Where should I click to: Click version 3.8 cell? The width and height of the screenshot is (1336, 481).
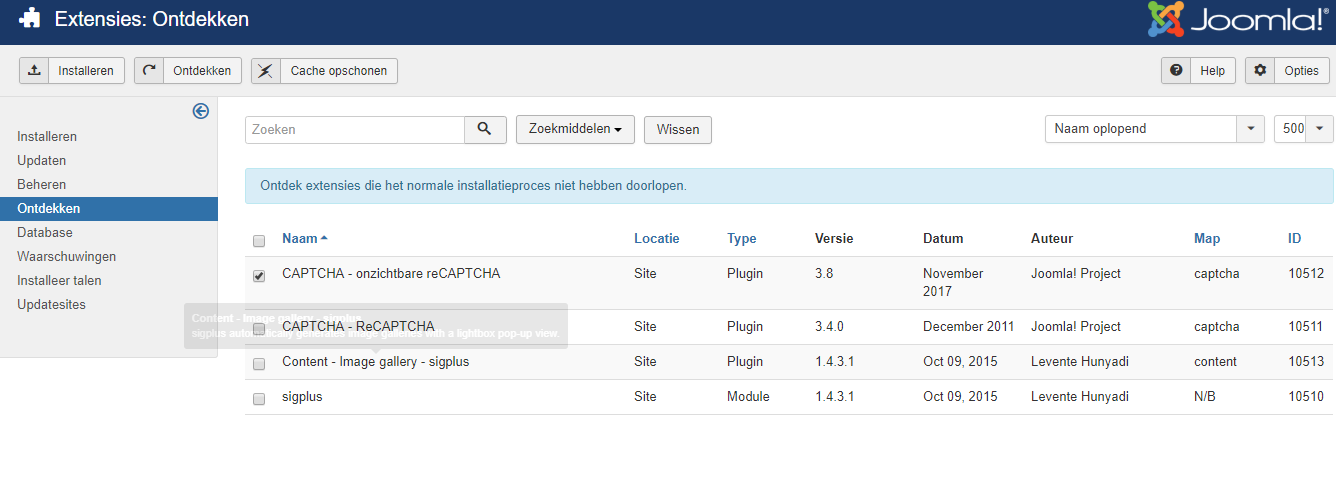(824, 273)
